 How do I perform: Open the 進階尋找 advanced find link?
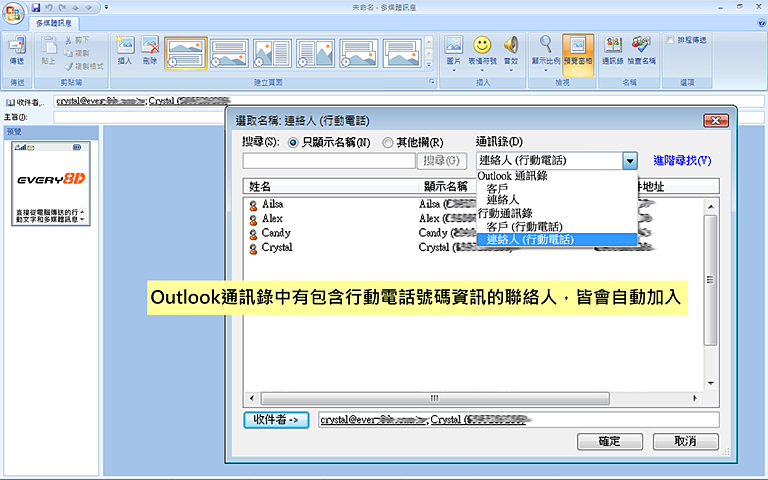(681, 160)
